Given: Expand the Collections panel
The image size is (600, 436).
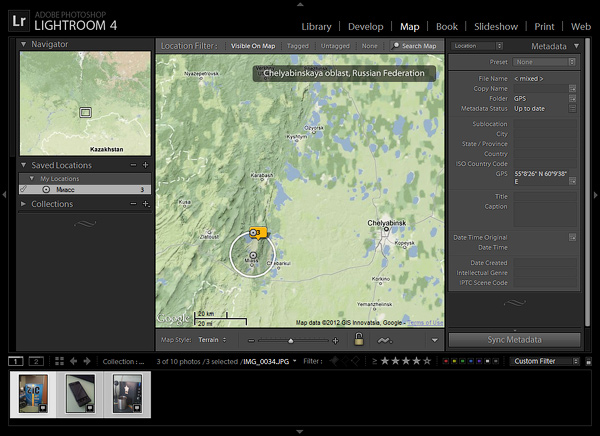Looking at the screenshot, I should pyautogui.click(x=23, y=204).
